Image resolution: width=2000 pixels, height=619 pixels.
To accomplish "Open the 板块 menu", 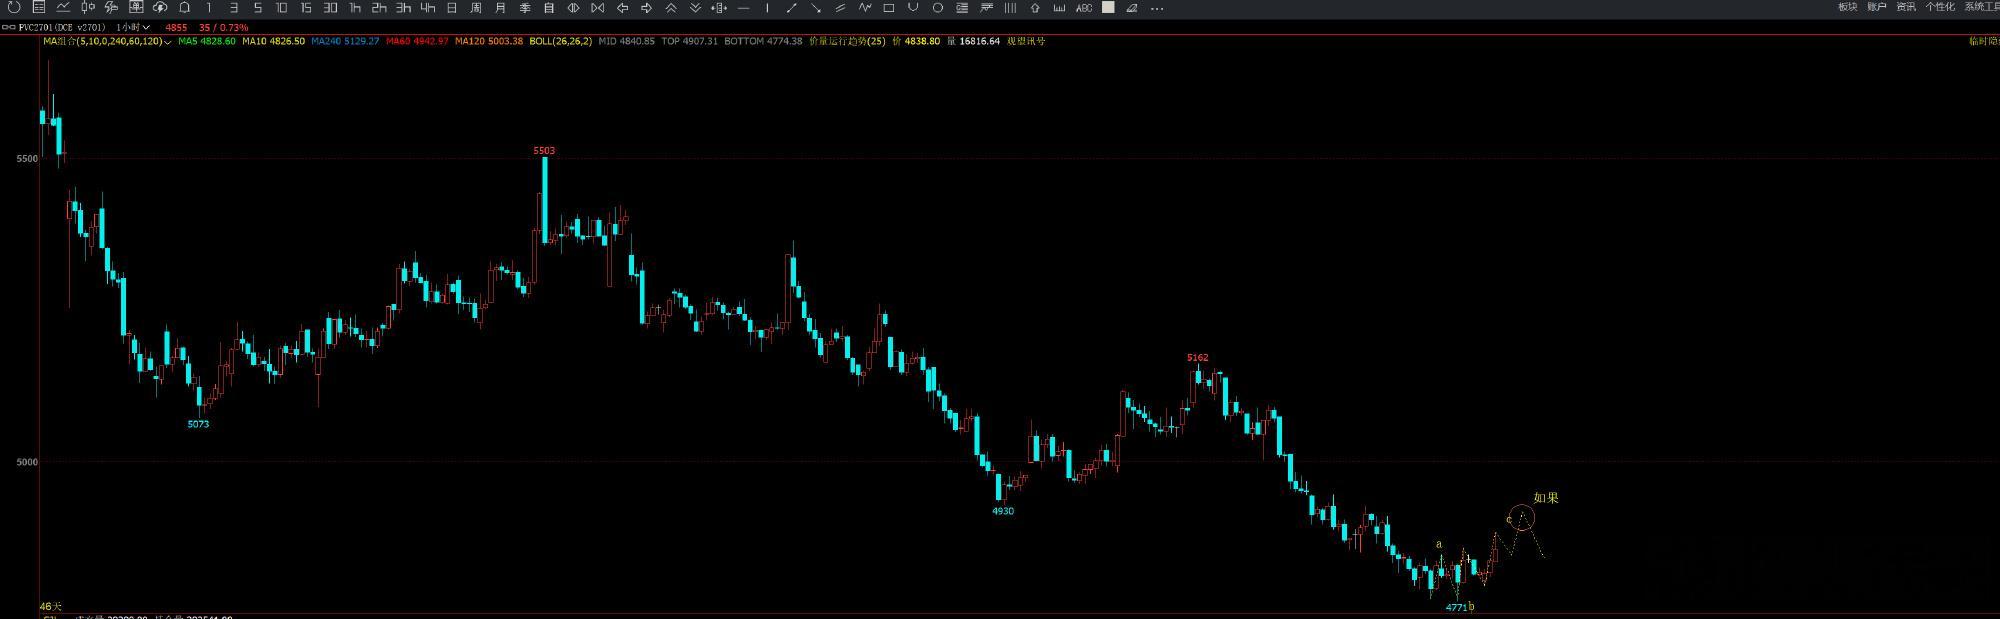I will coord(1847,7).
